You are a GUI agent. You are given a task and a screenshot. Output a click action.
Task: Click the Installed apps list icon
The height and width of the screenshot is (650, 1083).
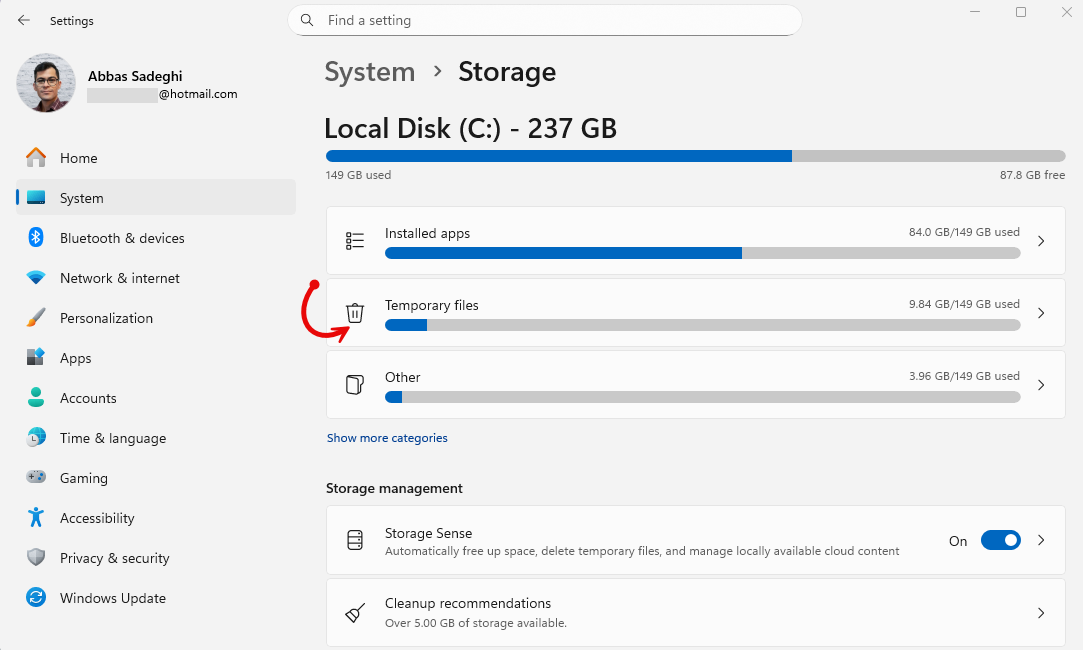click(x=355, y=241)
